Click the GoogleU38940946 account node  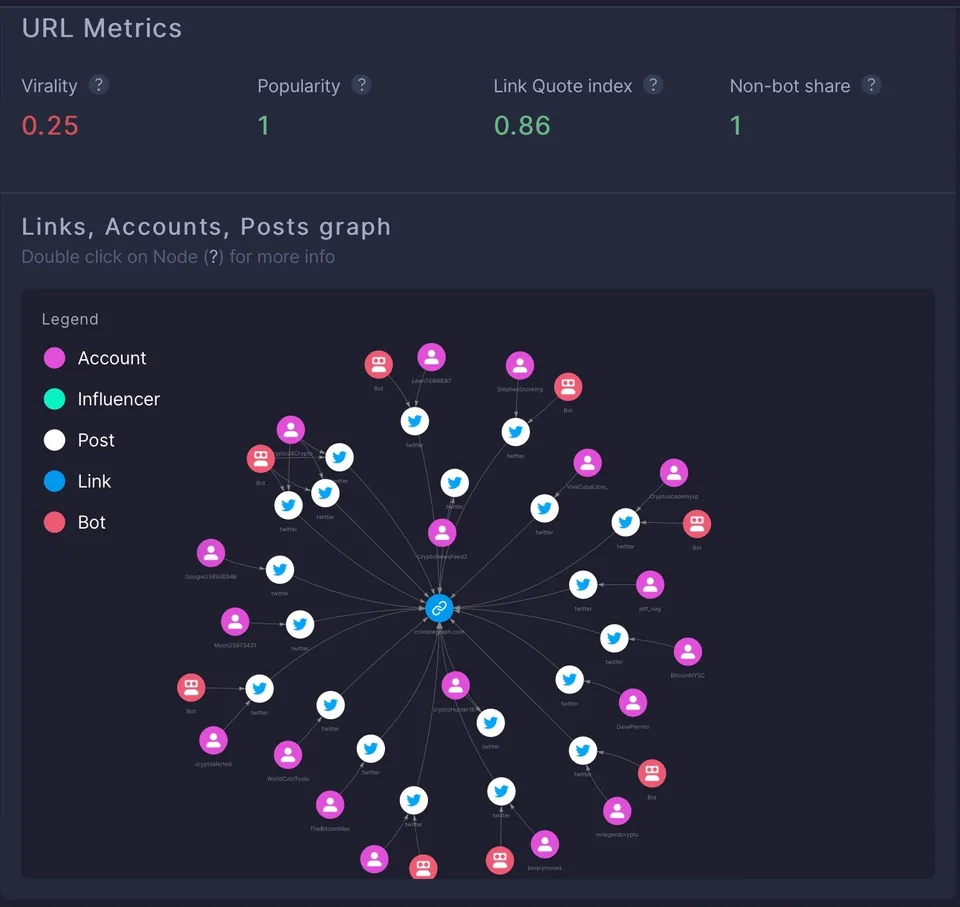211,553
